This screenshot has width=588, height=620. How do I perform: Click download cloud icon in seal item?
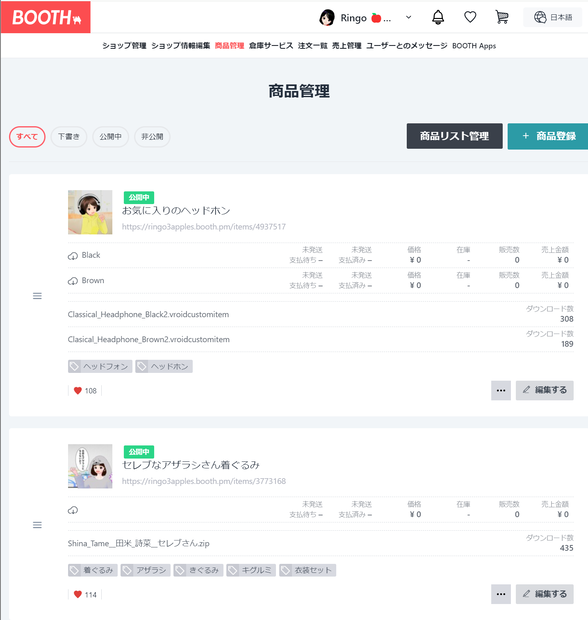point(73,510)
